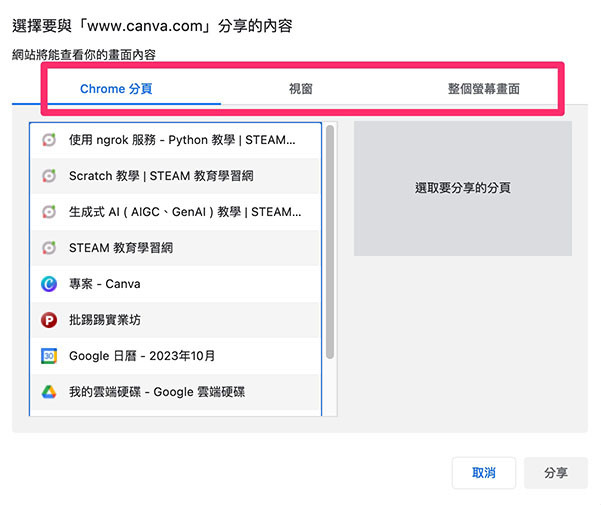Viewport: 601px width, 505px height.
Task: Click the tab list vertical scrollbar
Action: 330,242
